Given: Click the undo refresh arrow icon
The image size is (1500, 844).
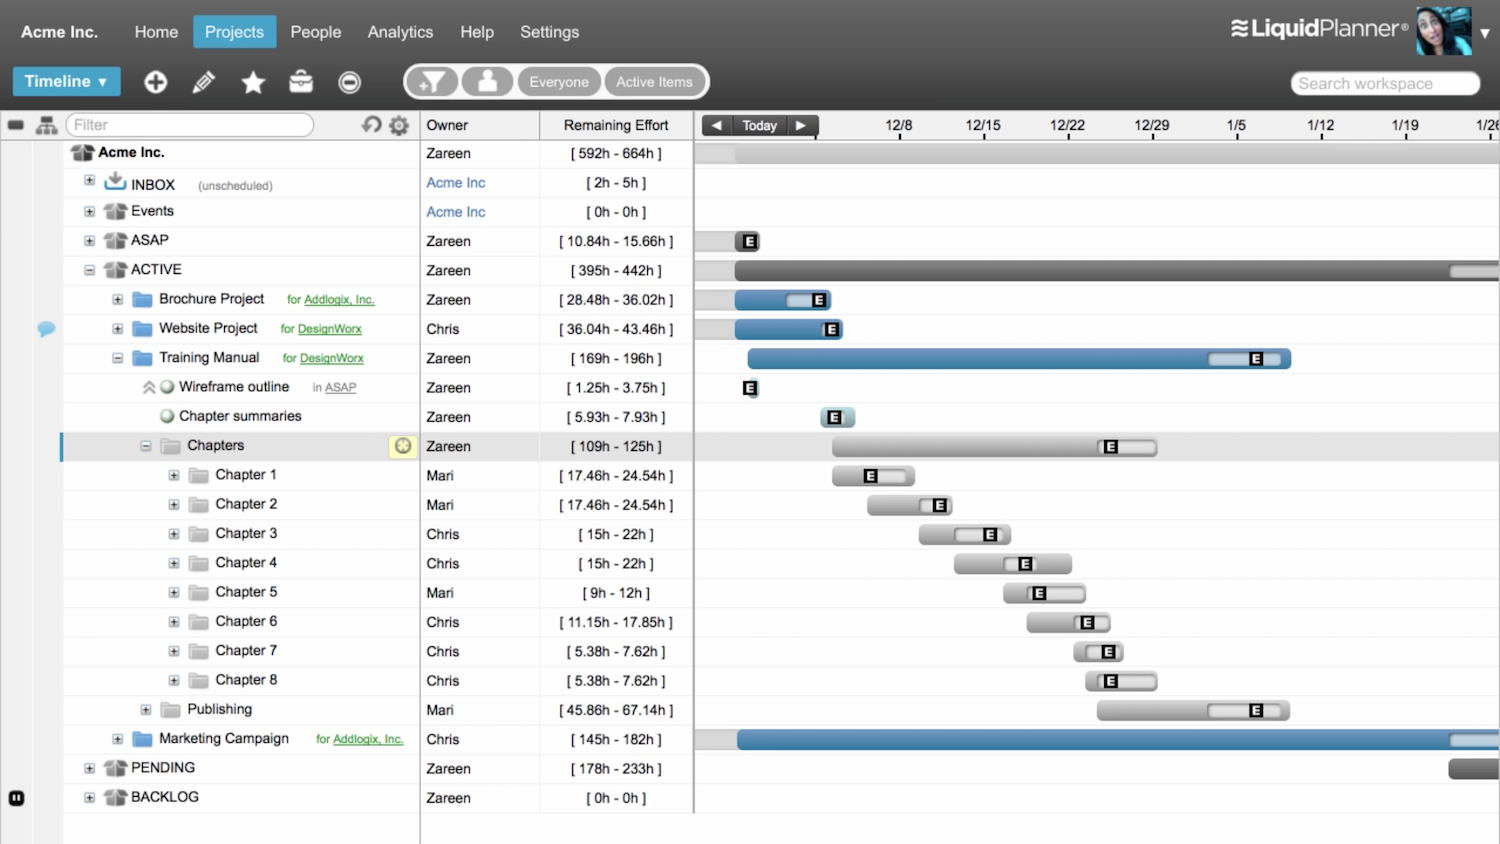Looking at the screenshot, I should (371, 124).
